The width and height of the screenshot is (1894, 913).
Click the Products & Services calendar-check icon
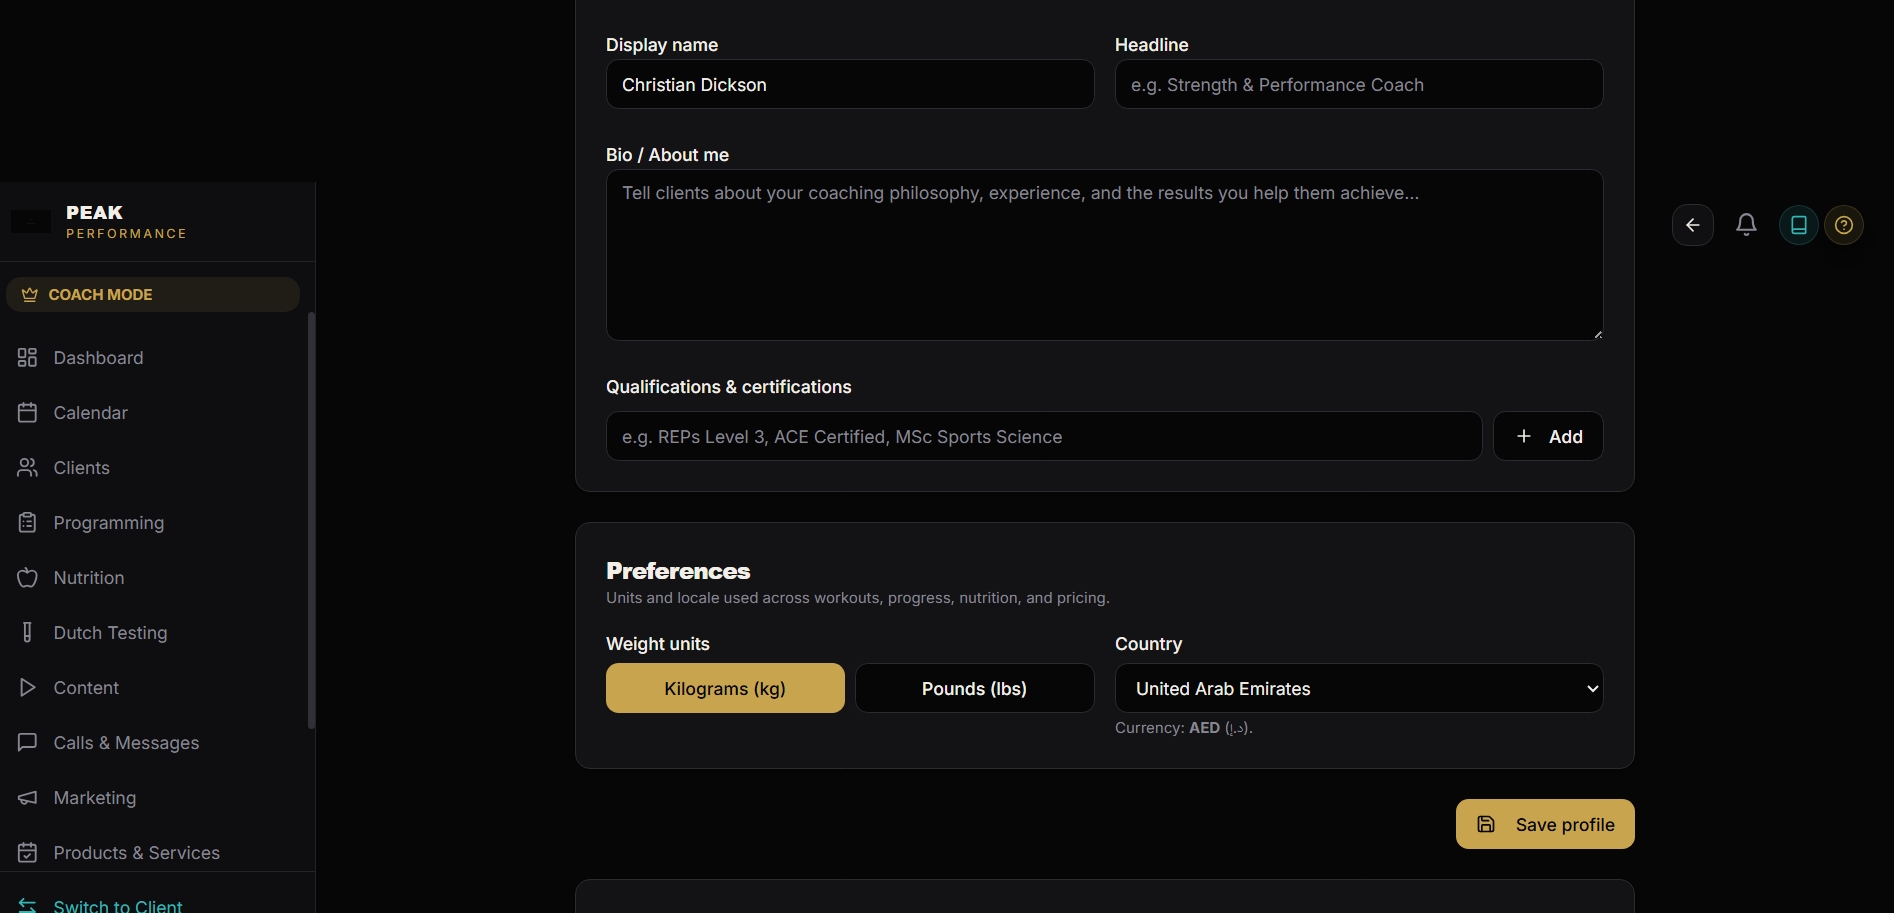[x=27, y=853]
